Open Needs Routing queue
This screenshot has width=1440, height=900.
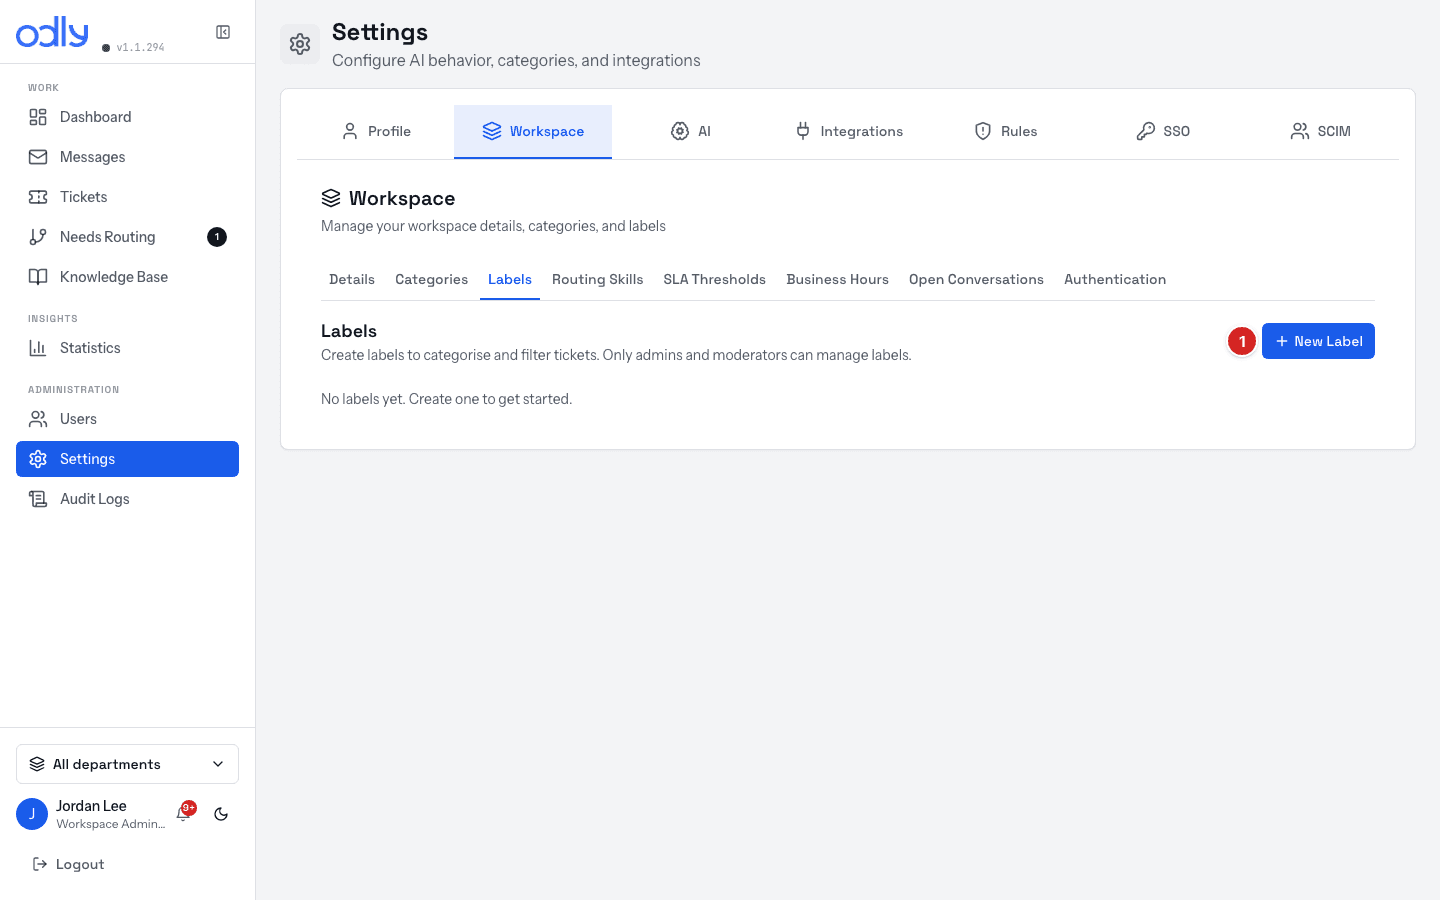click(x=127, y=237)
